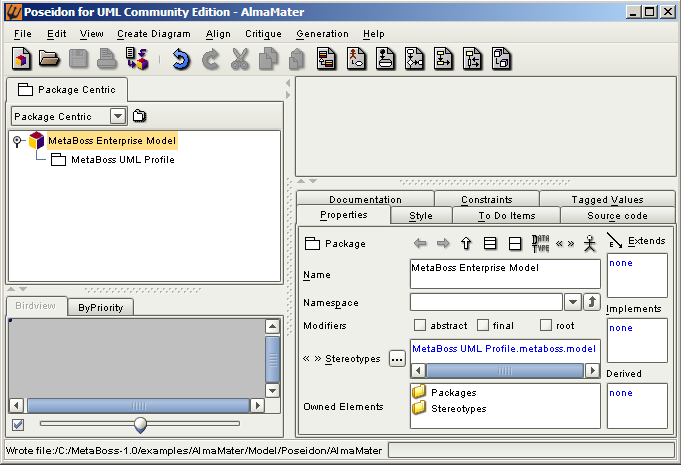This screenshot has height=465, width=681.
Task: Click the Import files toolbar icon
Action: pyautogui.click(x=137, y=59)
